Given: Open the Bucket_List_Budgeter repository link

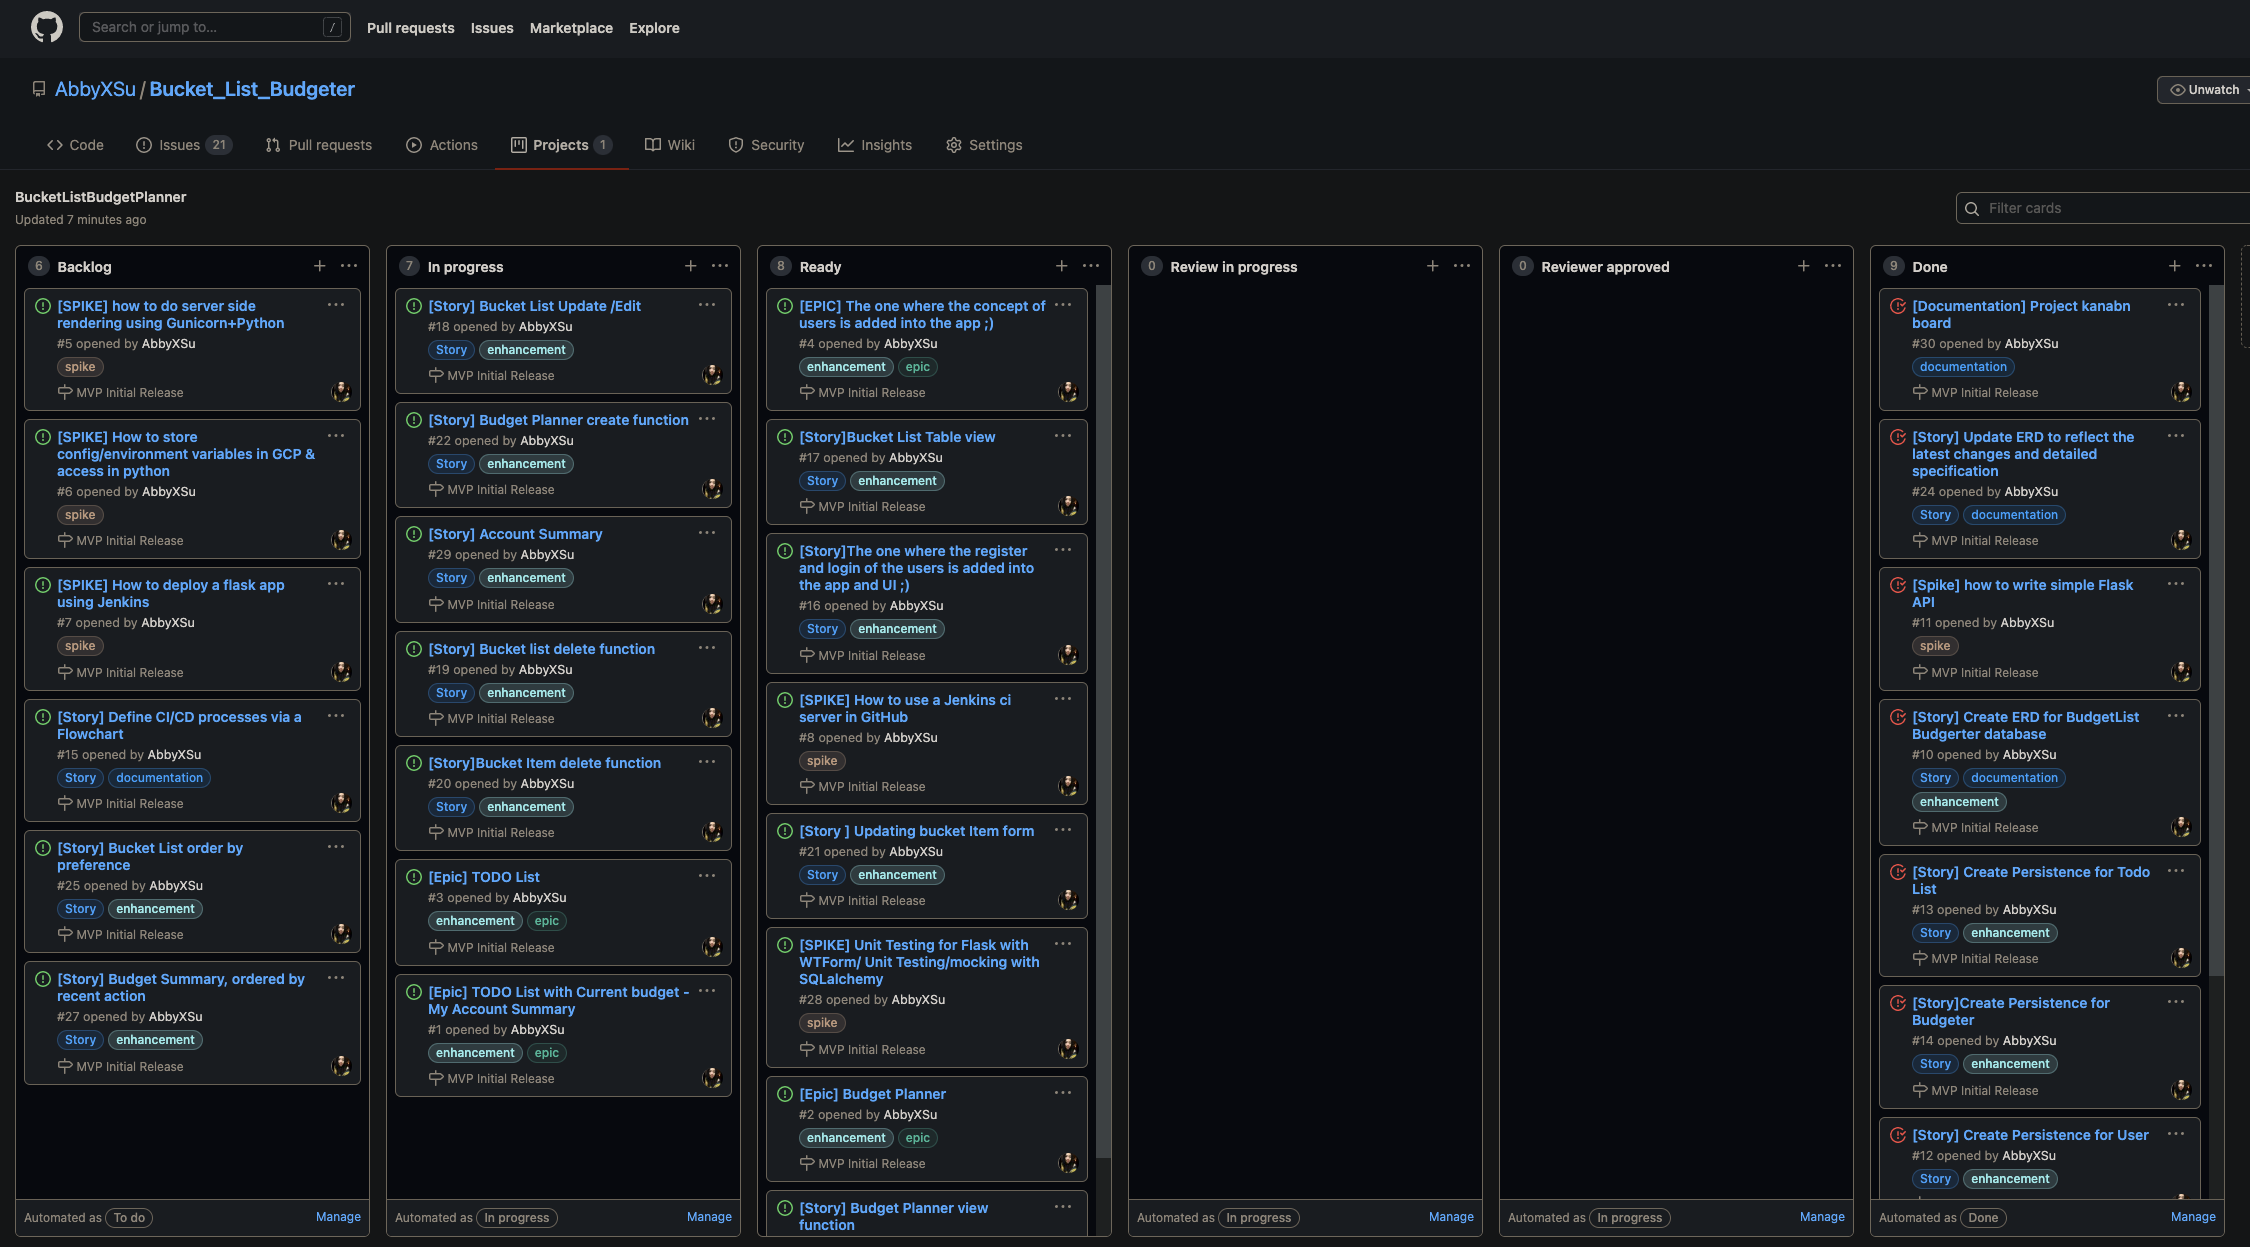Looking at the screenshot, I should (252, 89).
